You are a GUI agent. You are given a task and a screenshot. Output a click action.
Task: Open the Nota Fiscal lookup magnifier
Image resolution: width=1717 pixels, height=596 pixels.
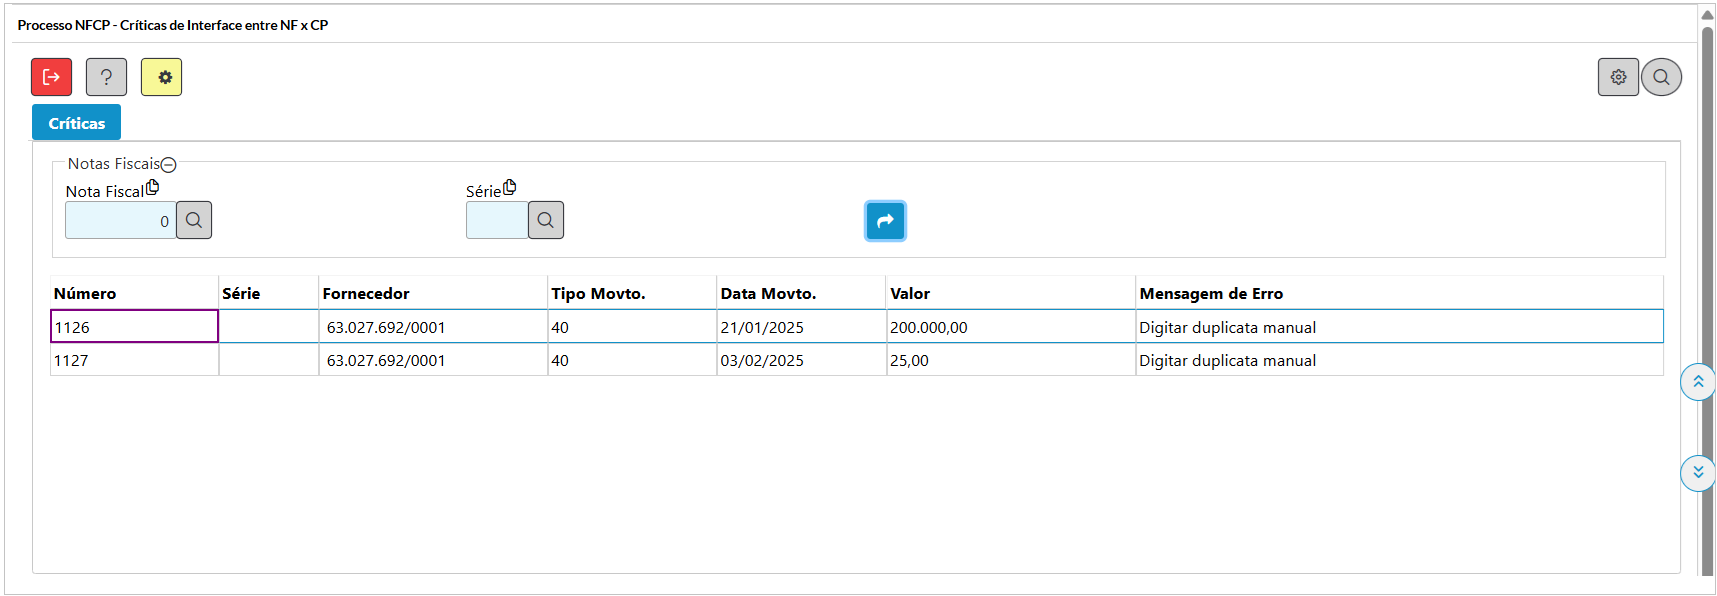click(x=194, y=220)
